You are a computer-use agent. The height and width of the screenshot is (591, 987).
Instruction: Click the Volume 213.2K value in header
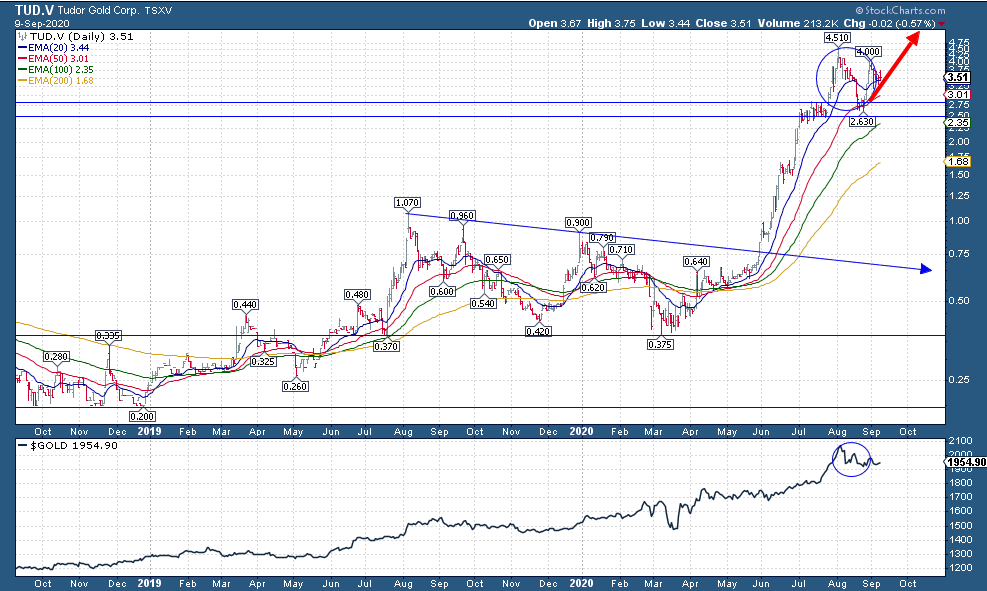pyautogui.click(x=798, y=23)
